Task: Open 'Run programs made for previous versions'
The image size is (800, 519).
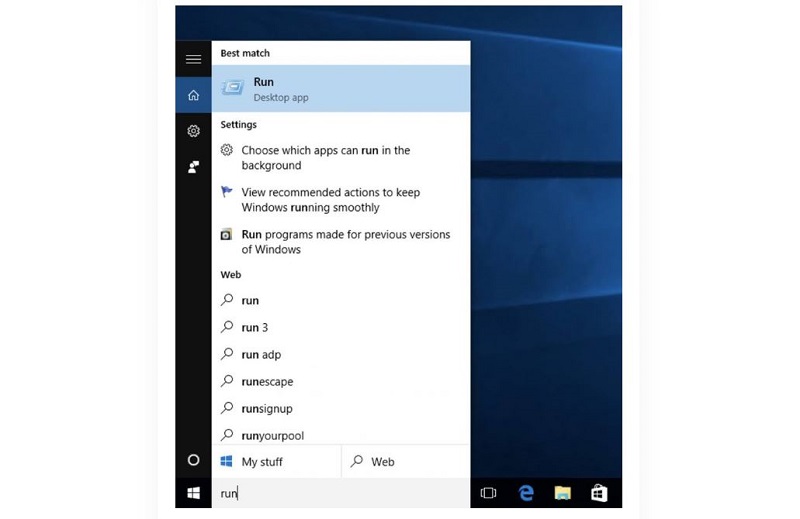Action: 341,242
